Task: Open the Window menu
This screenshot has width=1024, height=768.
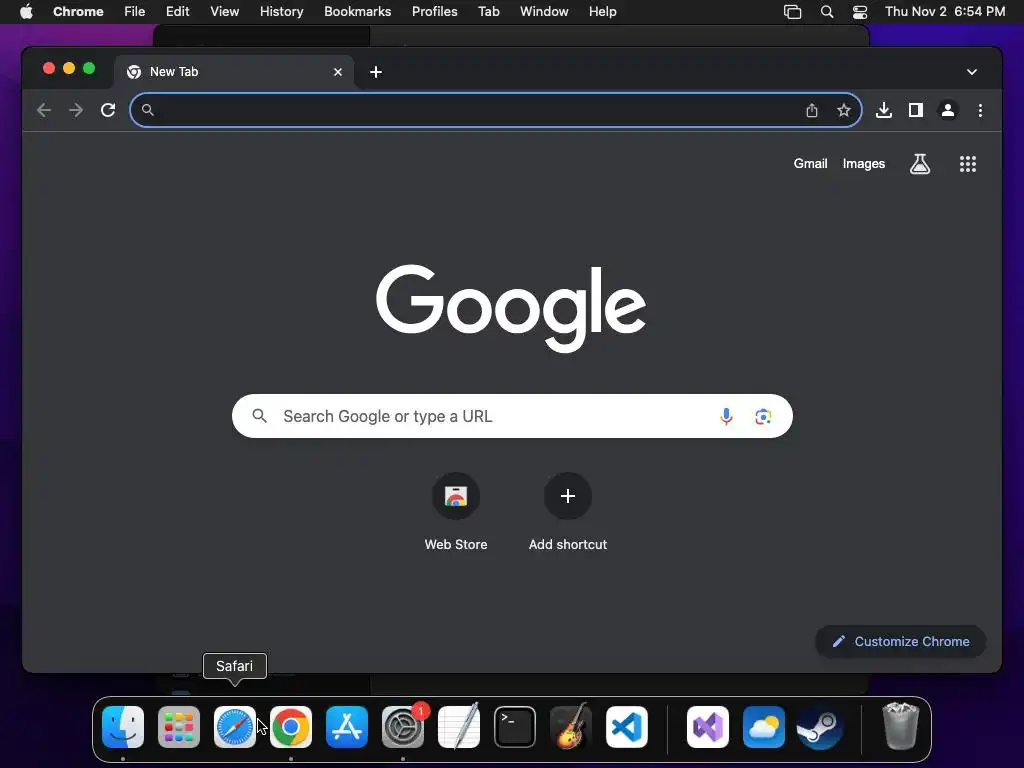Action: point(544,12)
